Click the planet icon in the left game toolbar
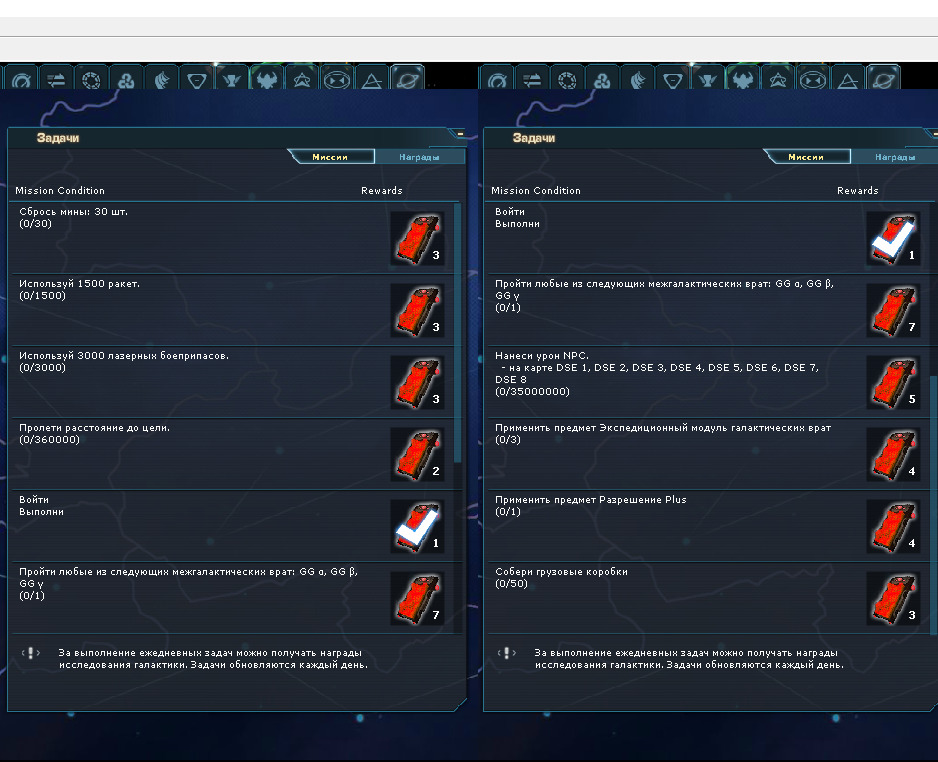The width and height of the screenshot is (938, 762). pos(407,78)
